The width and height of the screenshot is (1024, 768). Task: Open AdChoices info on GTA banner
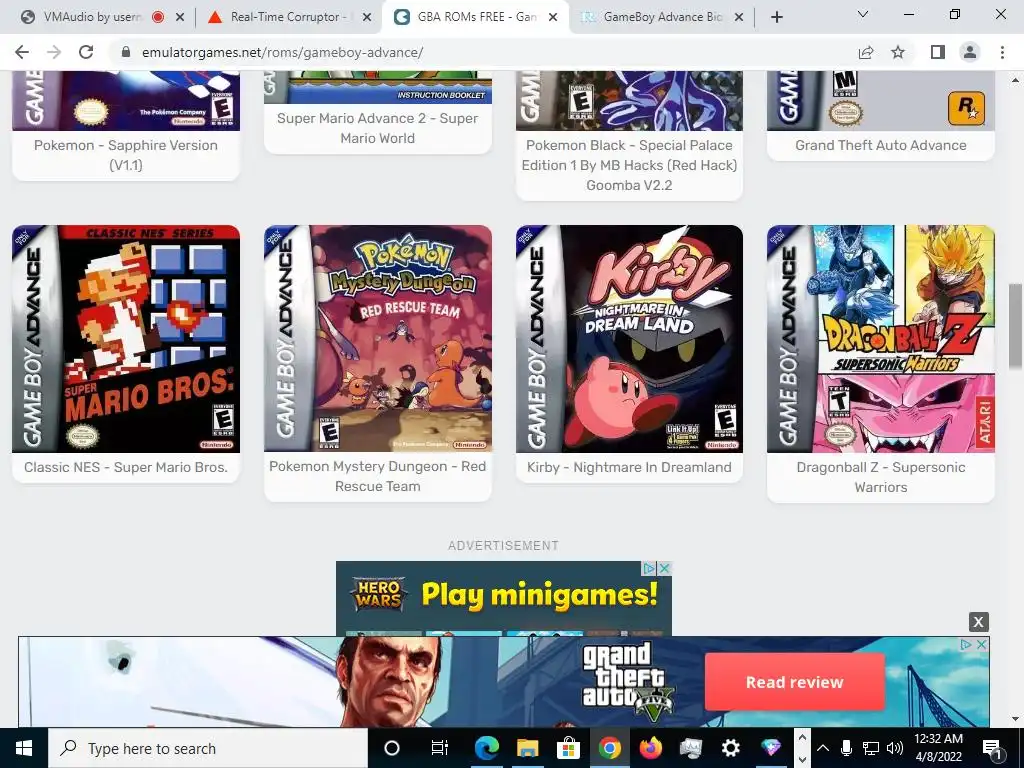pyautogui.click(x=967, y=645)
